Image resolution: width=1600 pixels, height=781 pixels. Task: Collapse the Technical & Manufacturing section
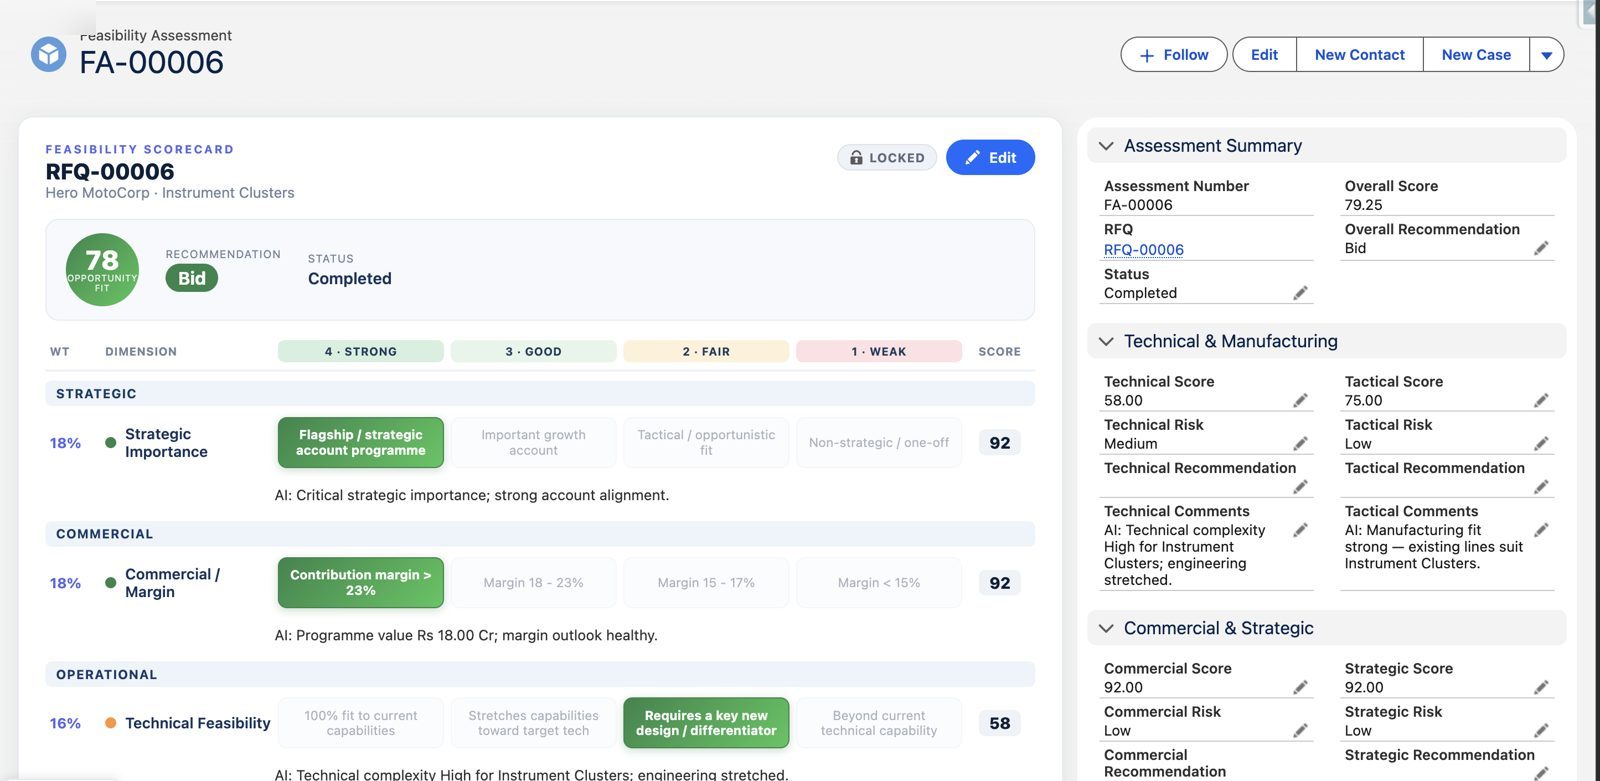tap(1106, 341)
